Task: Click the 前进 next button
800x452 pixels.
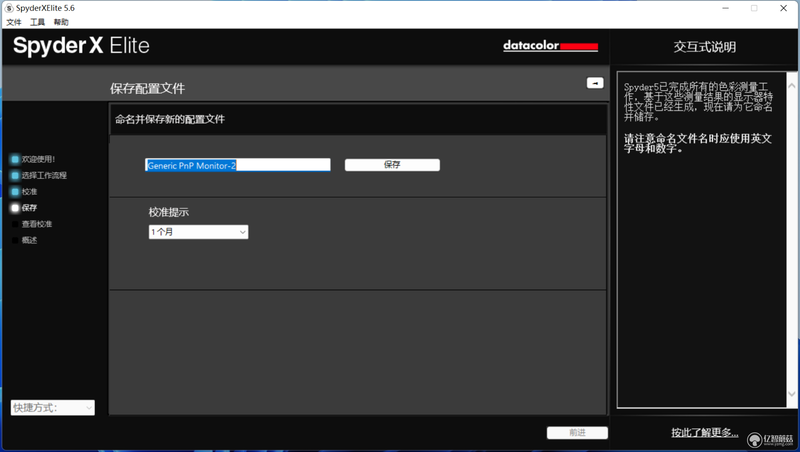Action: tap(577, 433)
